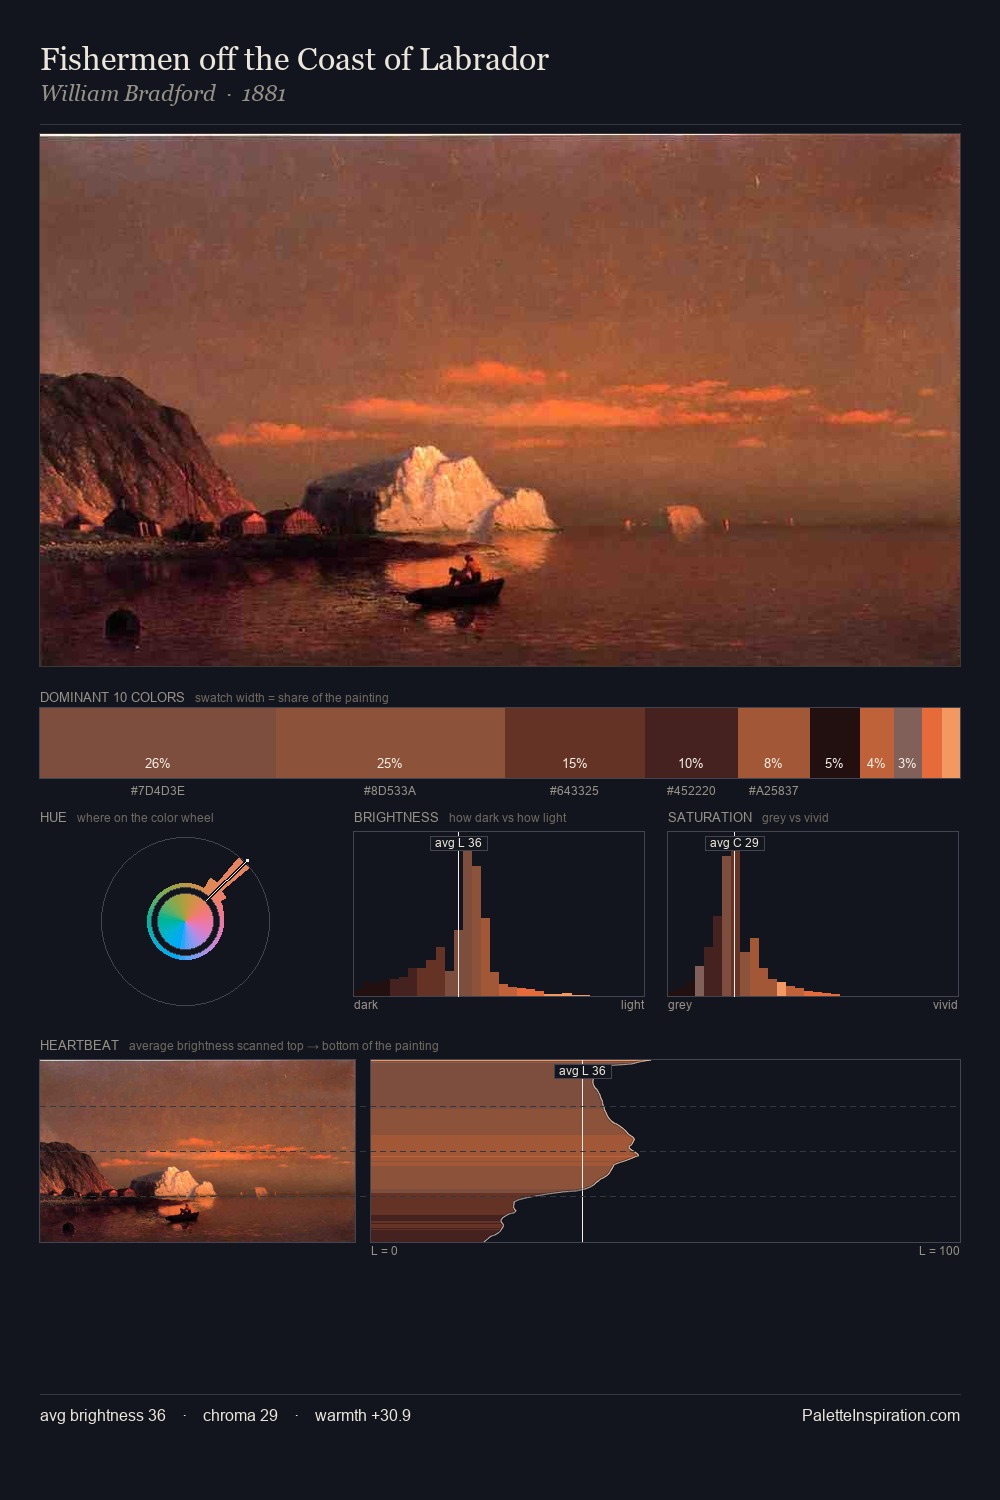Click 'swatch width = share of the painting'
1000x1500 pixels.
click(292, 698)
